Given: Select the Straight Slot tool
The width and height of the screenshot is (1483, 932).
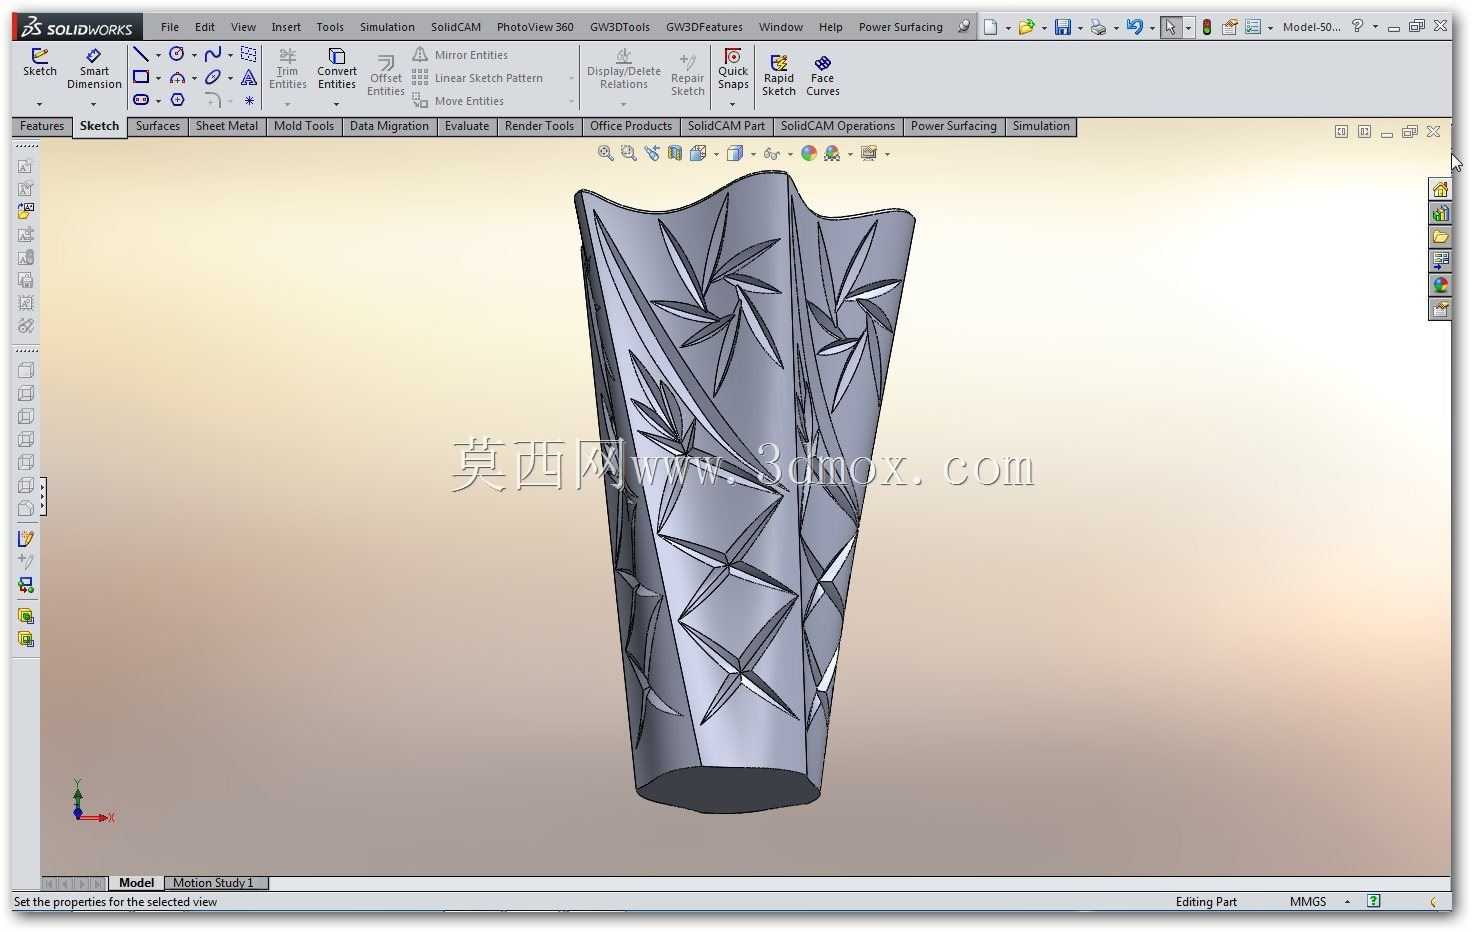Looking at the screenshot, I should click(x=141, y=100).
